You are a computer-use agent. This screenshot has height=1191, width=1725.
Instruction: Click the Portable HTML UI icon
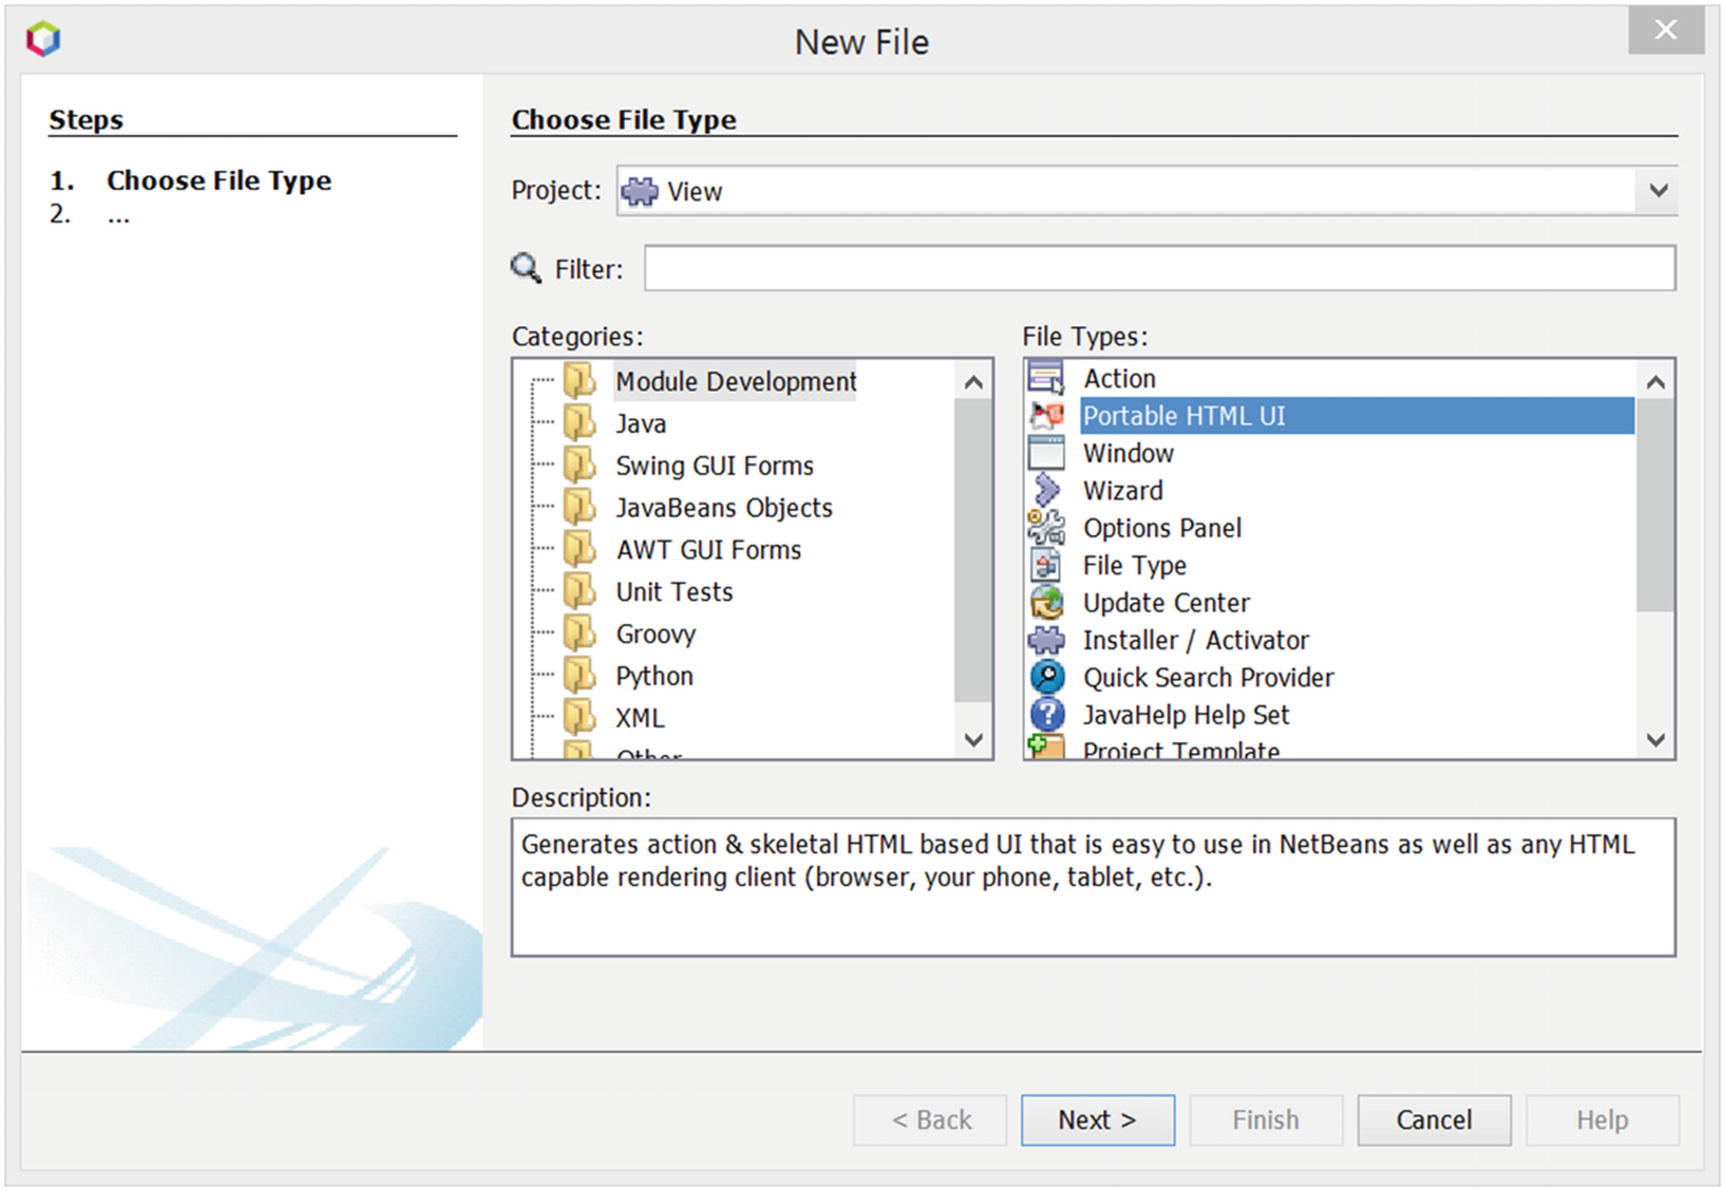tap(1046, 415)
